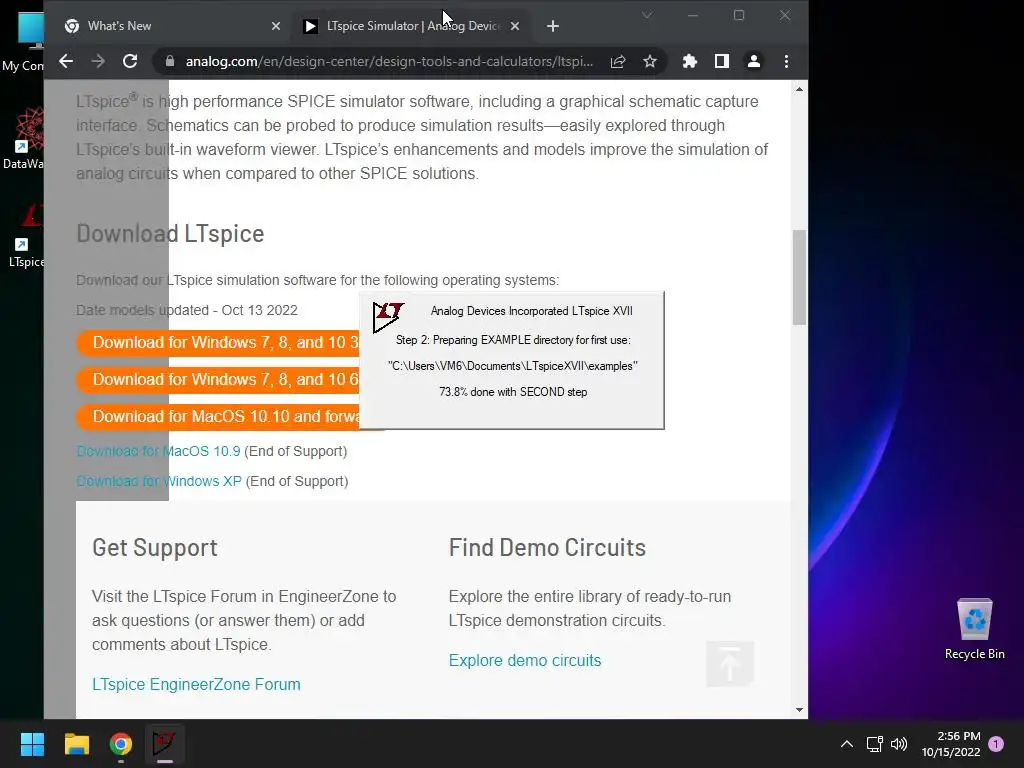Reload the LTspice page

[x=130, y=61]
